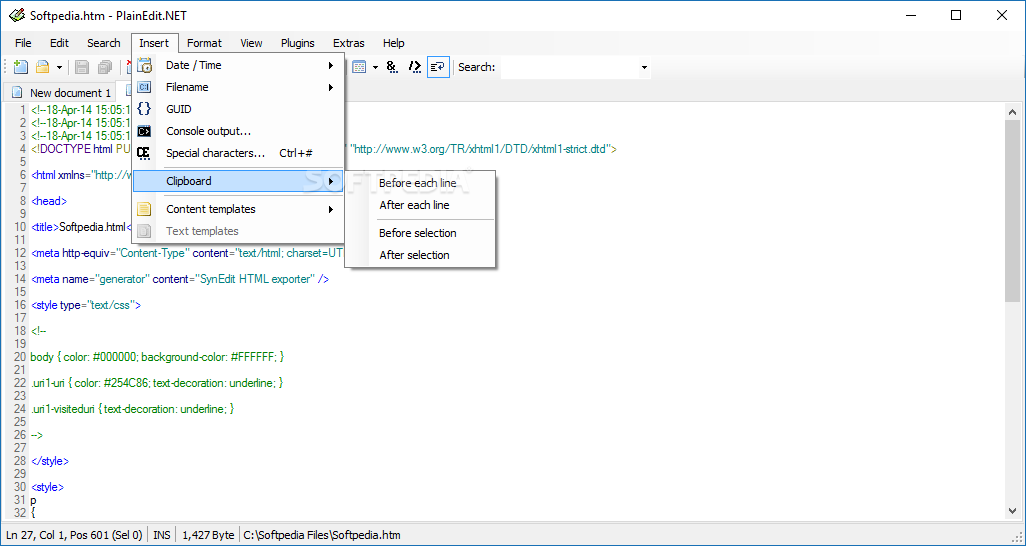This screenshot has width=1026, height=546.
Task: Click the line 22 .uri1-uri rule
Action: pyautogui.click(x=157, y=383)
